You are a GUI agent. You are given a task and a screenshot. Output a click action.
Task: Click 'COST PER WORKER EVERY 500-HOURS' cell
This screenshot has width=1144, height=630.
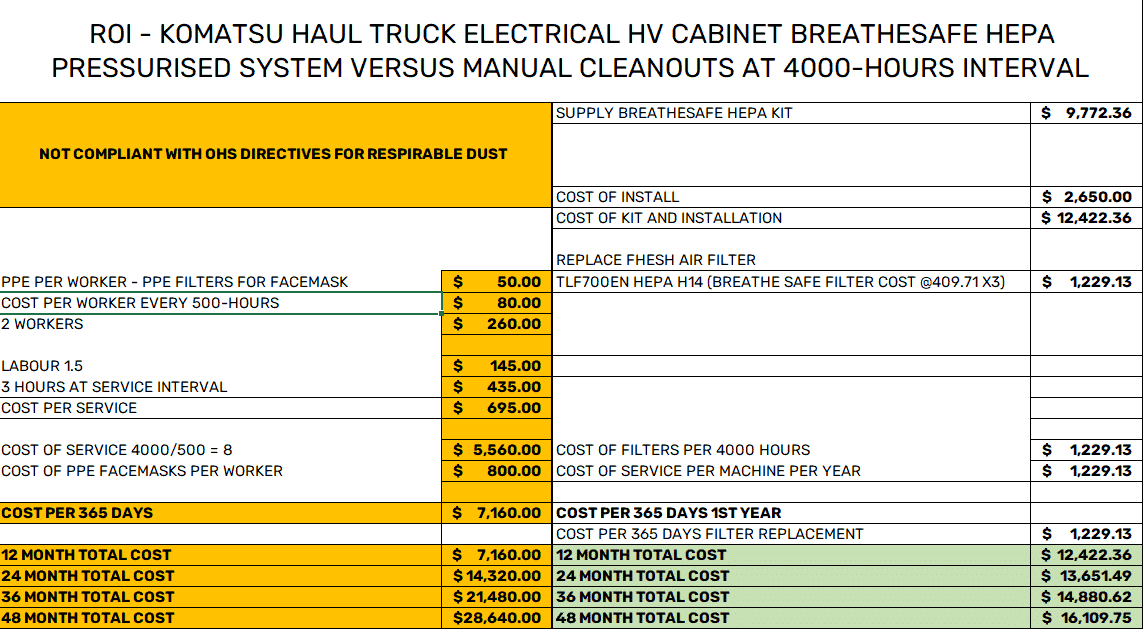(220, 303)
